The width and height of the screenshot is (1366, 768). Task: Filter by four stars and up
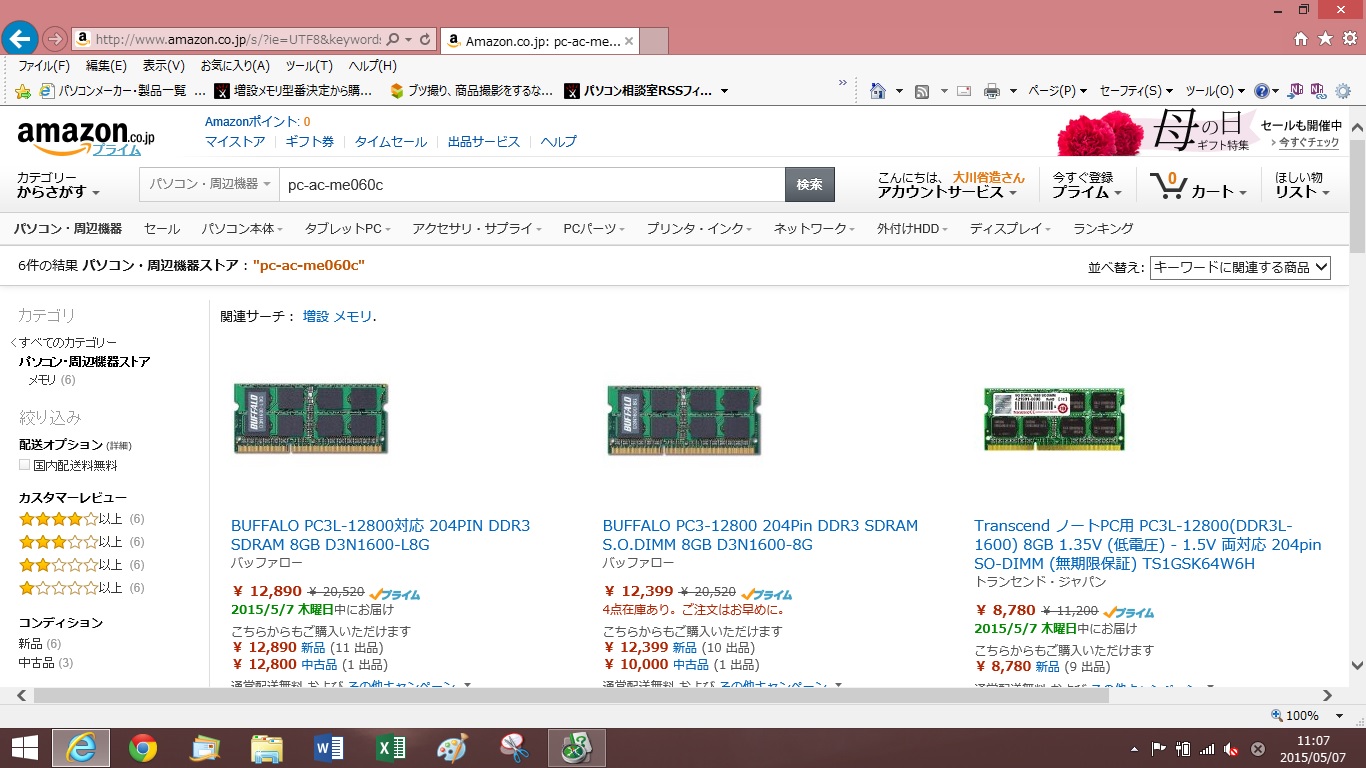[x=81, y=519]
